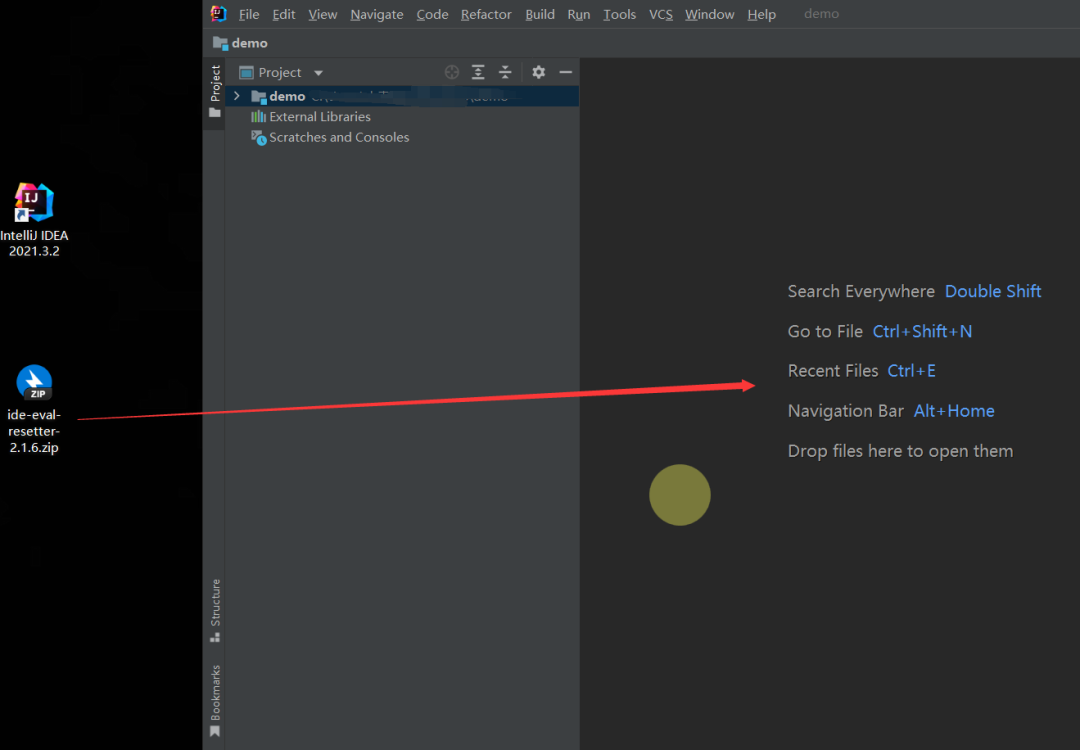Open the File menu
Viewport: 1080px width, 750px height.
click(249, 14)
